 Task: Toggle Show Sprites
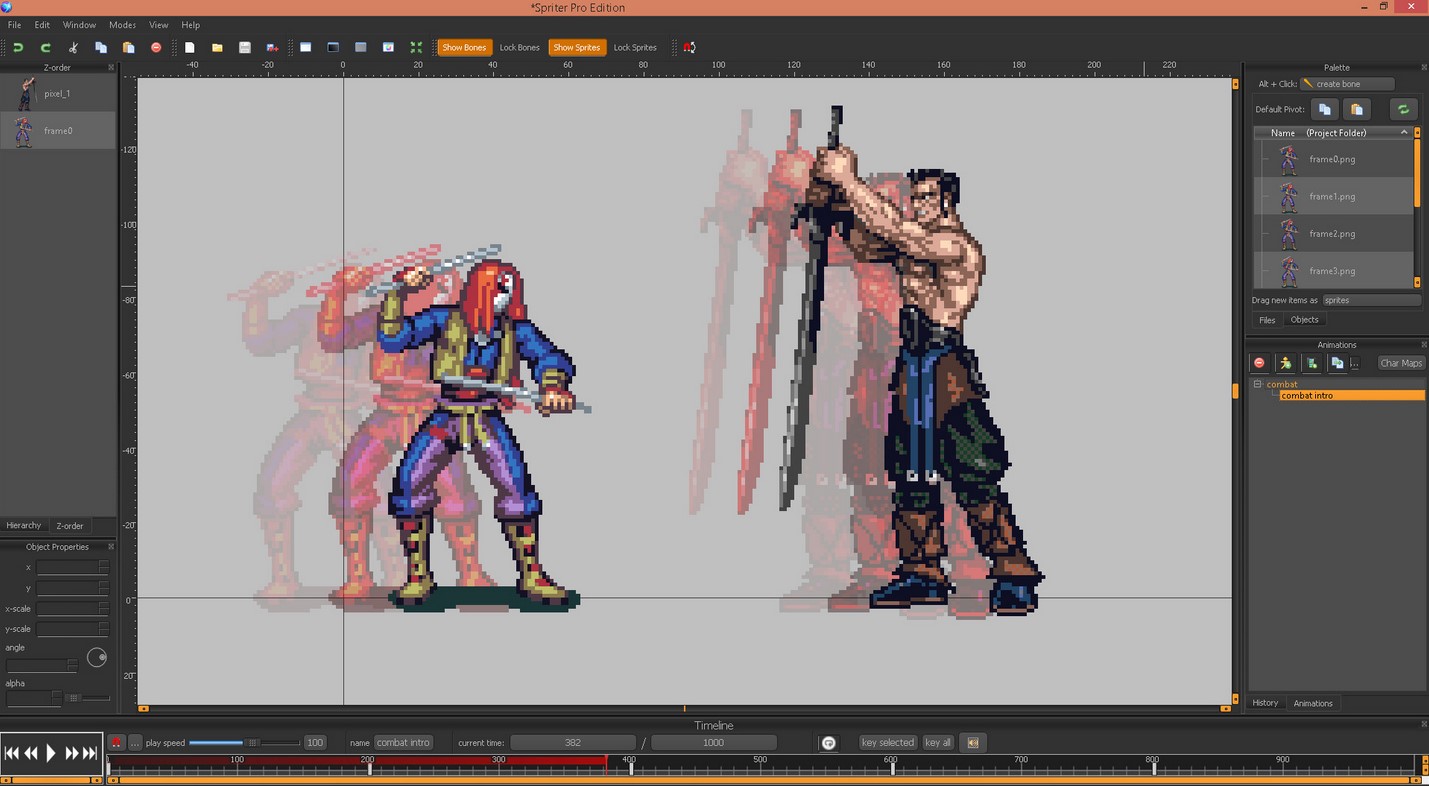pos(577,47)
